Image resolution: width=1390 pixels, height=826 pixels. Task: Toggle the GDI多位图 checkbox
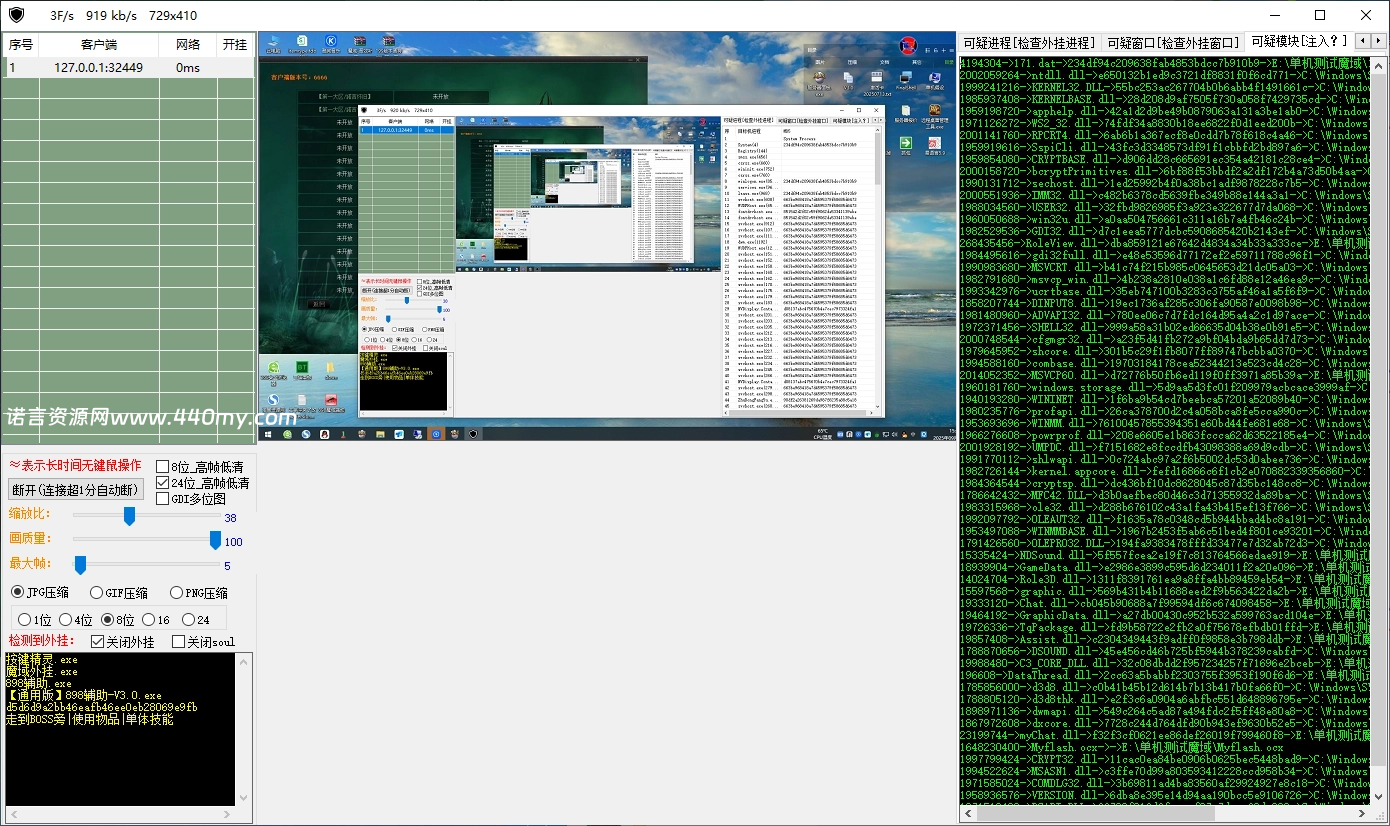click(x=163, y=499)
